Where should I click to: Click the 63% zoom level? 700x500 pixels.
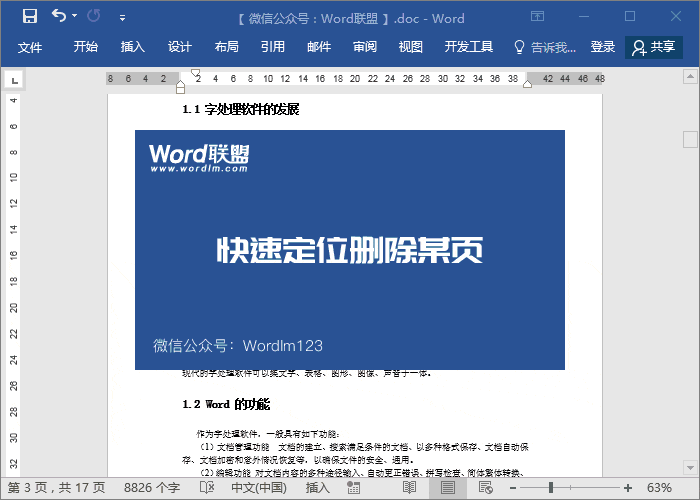tap(659, 488)
